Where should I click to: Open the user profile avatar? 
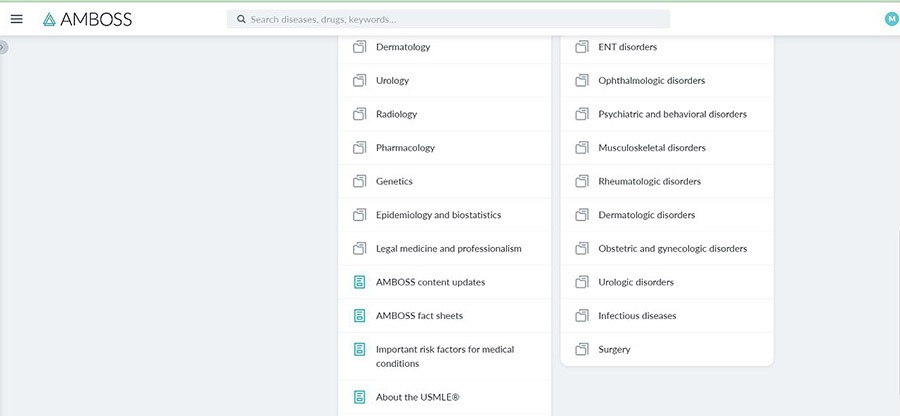891,19
